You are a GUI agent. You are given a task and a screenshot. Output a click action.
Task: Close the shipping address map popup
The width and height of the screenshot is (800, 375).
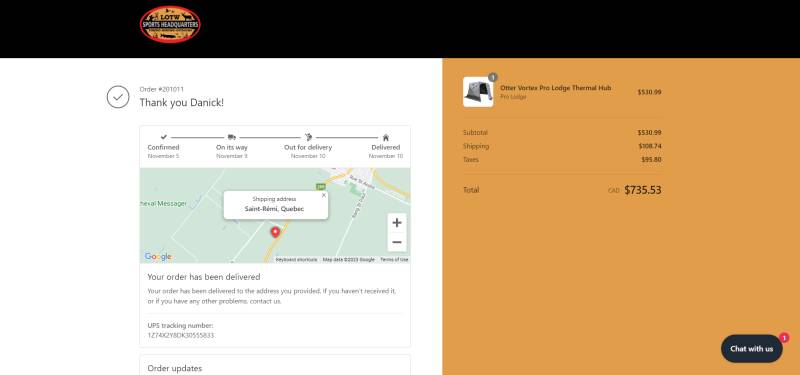click(323, 195)
